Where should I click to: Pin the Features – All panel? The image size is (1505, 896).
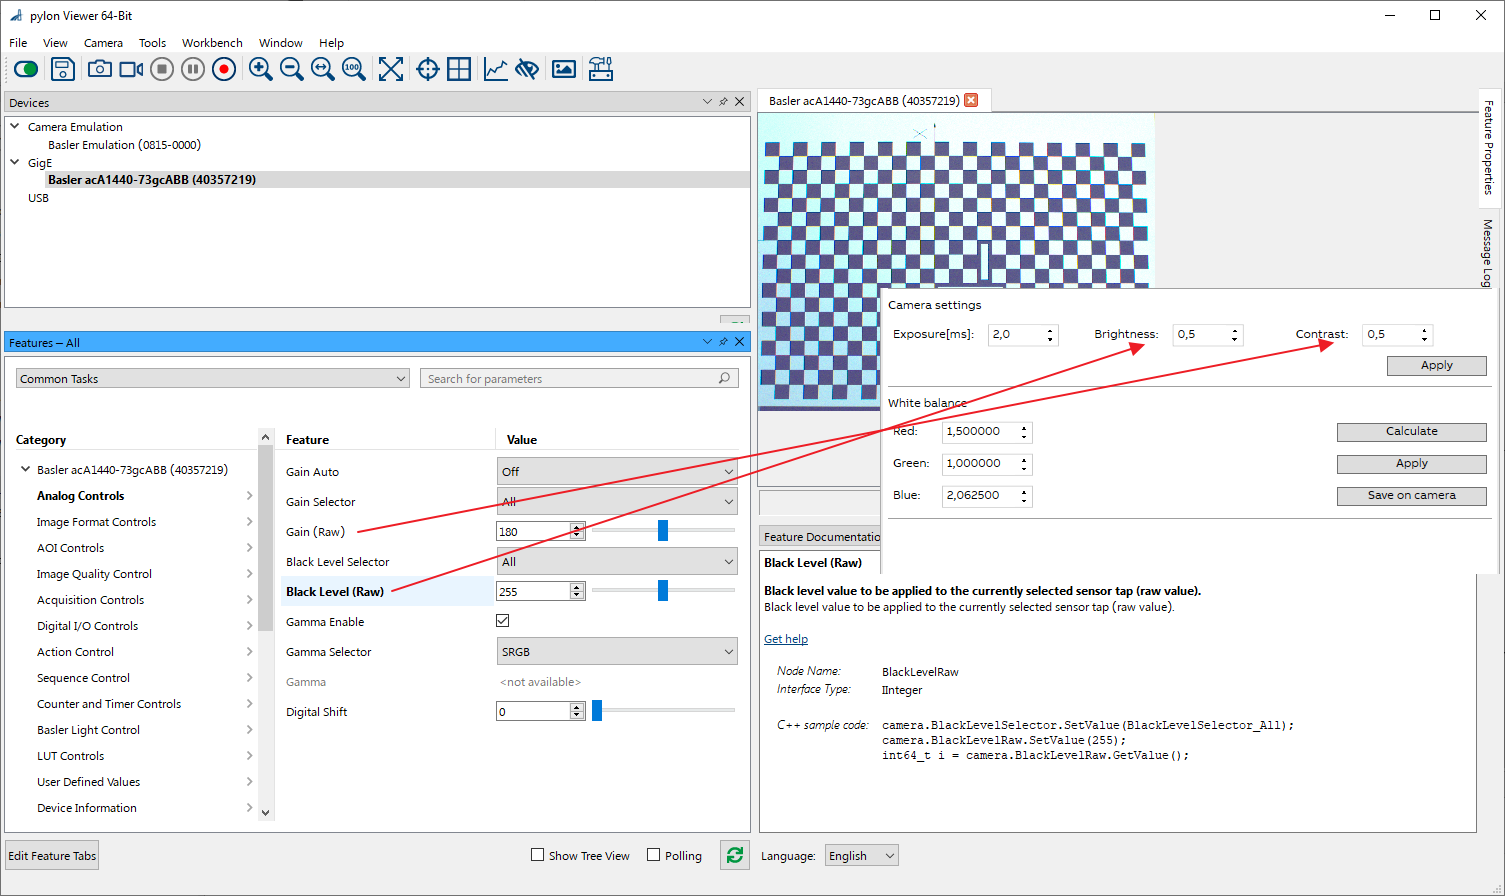point(723,342)
